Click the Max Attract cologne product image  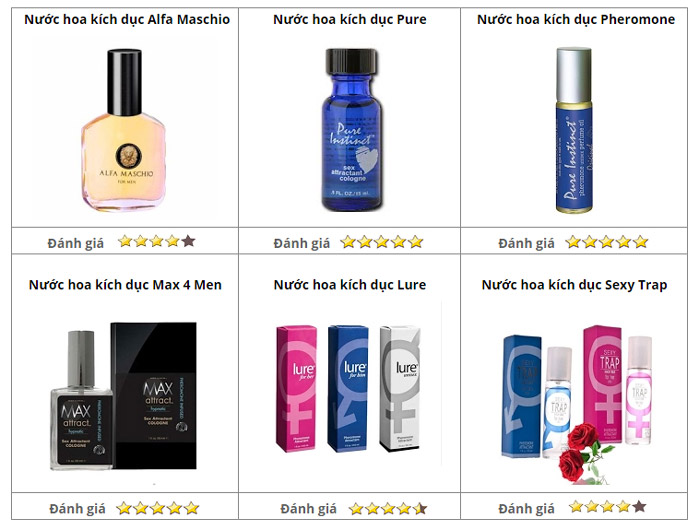tap(123, 395)
